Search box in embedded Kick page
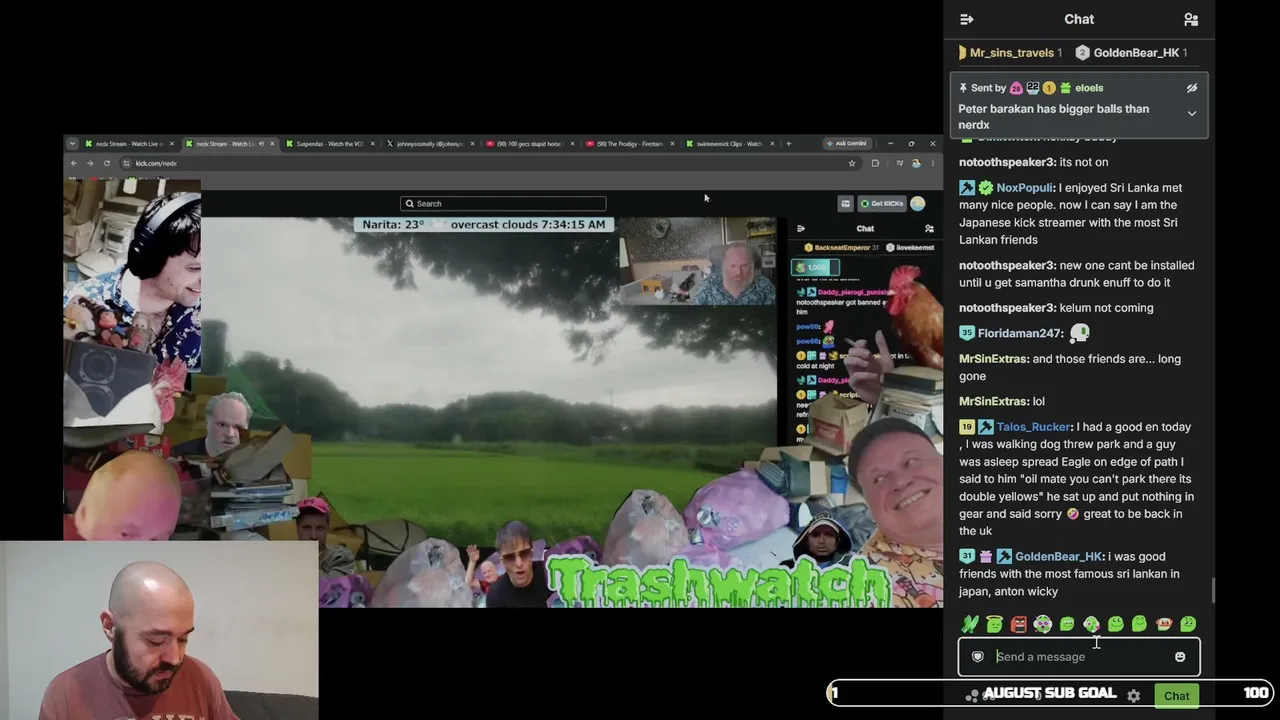1280x720 pixels. coord(503,203)
